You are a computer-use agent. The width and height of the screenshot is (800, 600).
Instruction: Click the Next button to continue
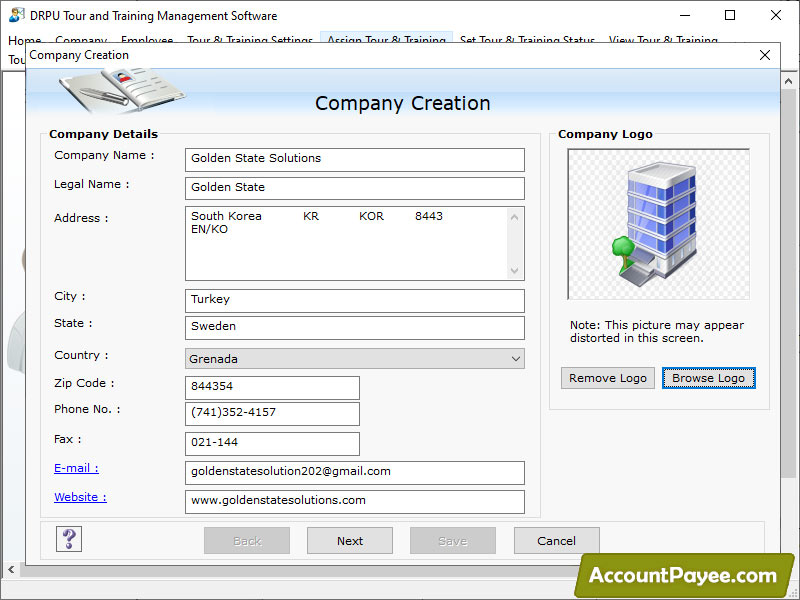pos(349,540)
